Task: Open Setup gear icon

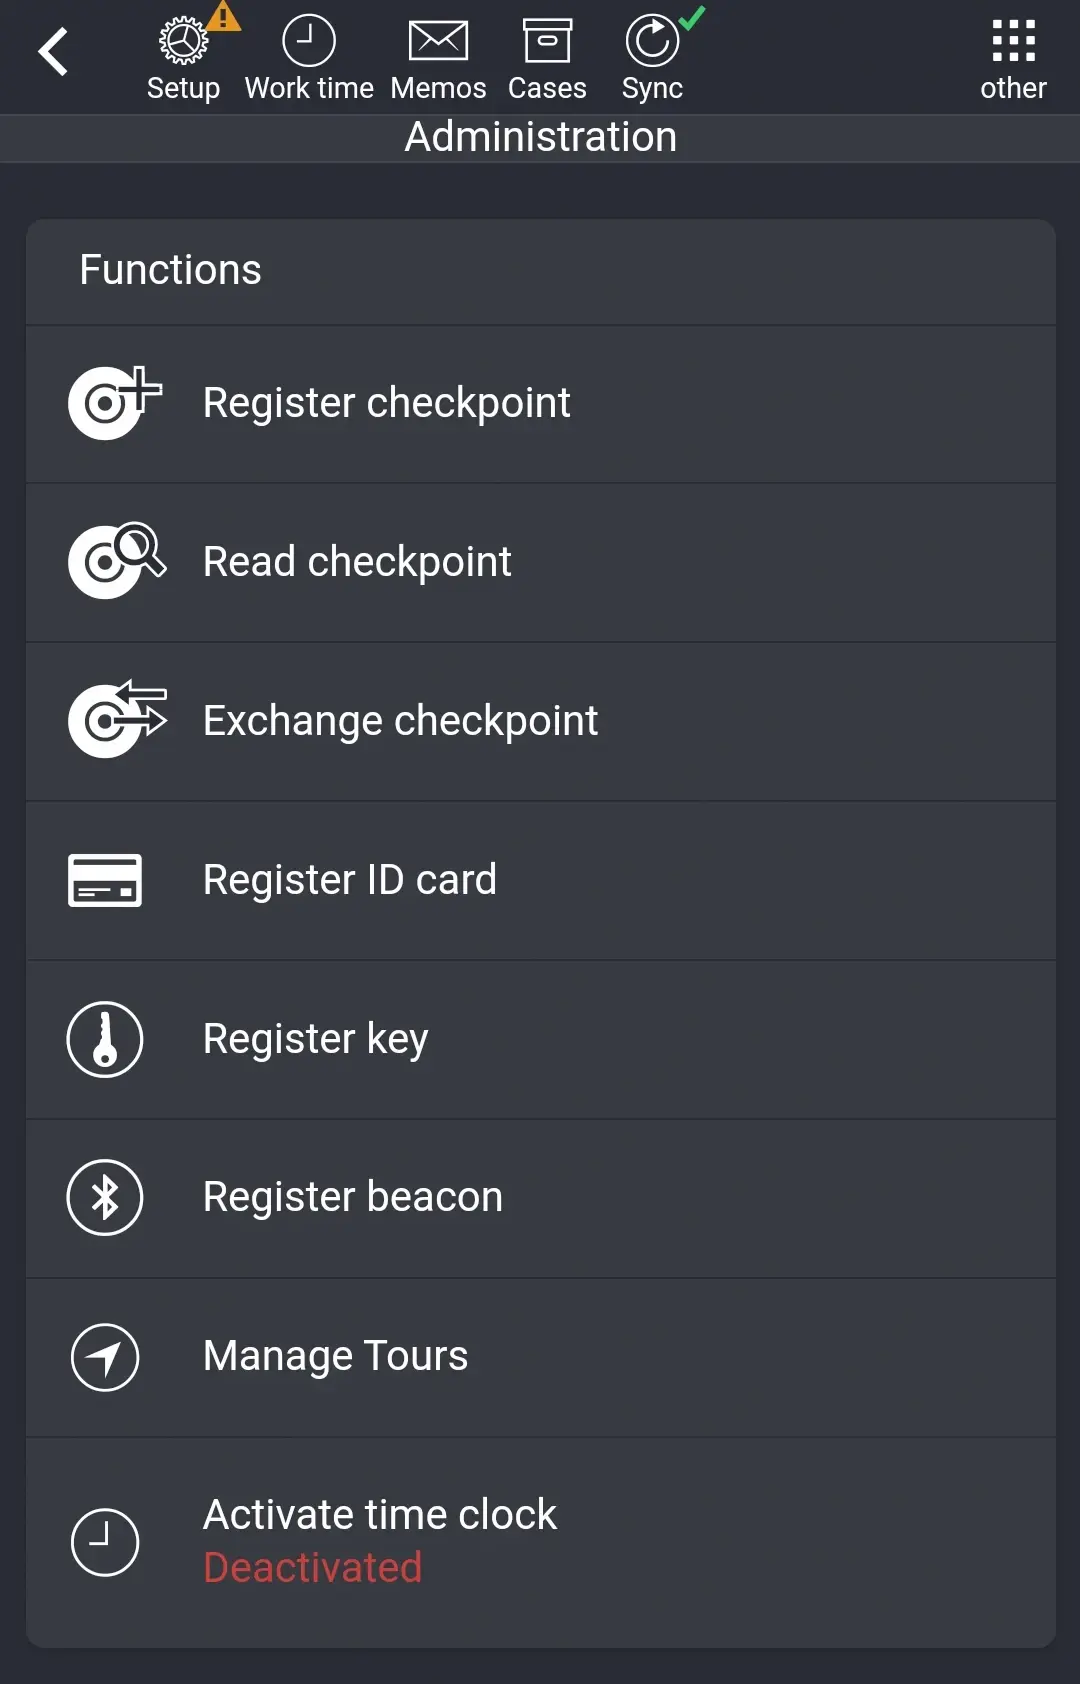Action: coord(184,42)
